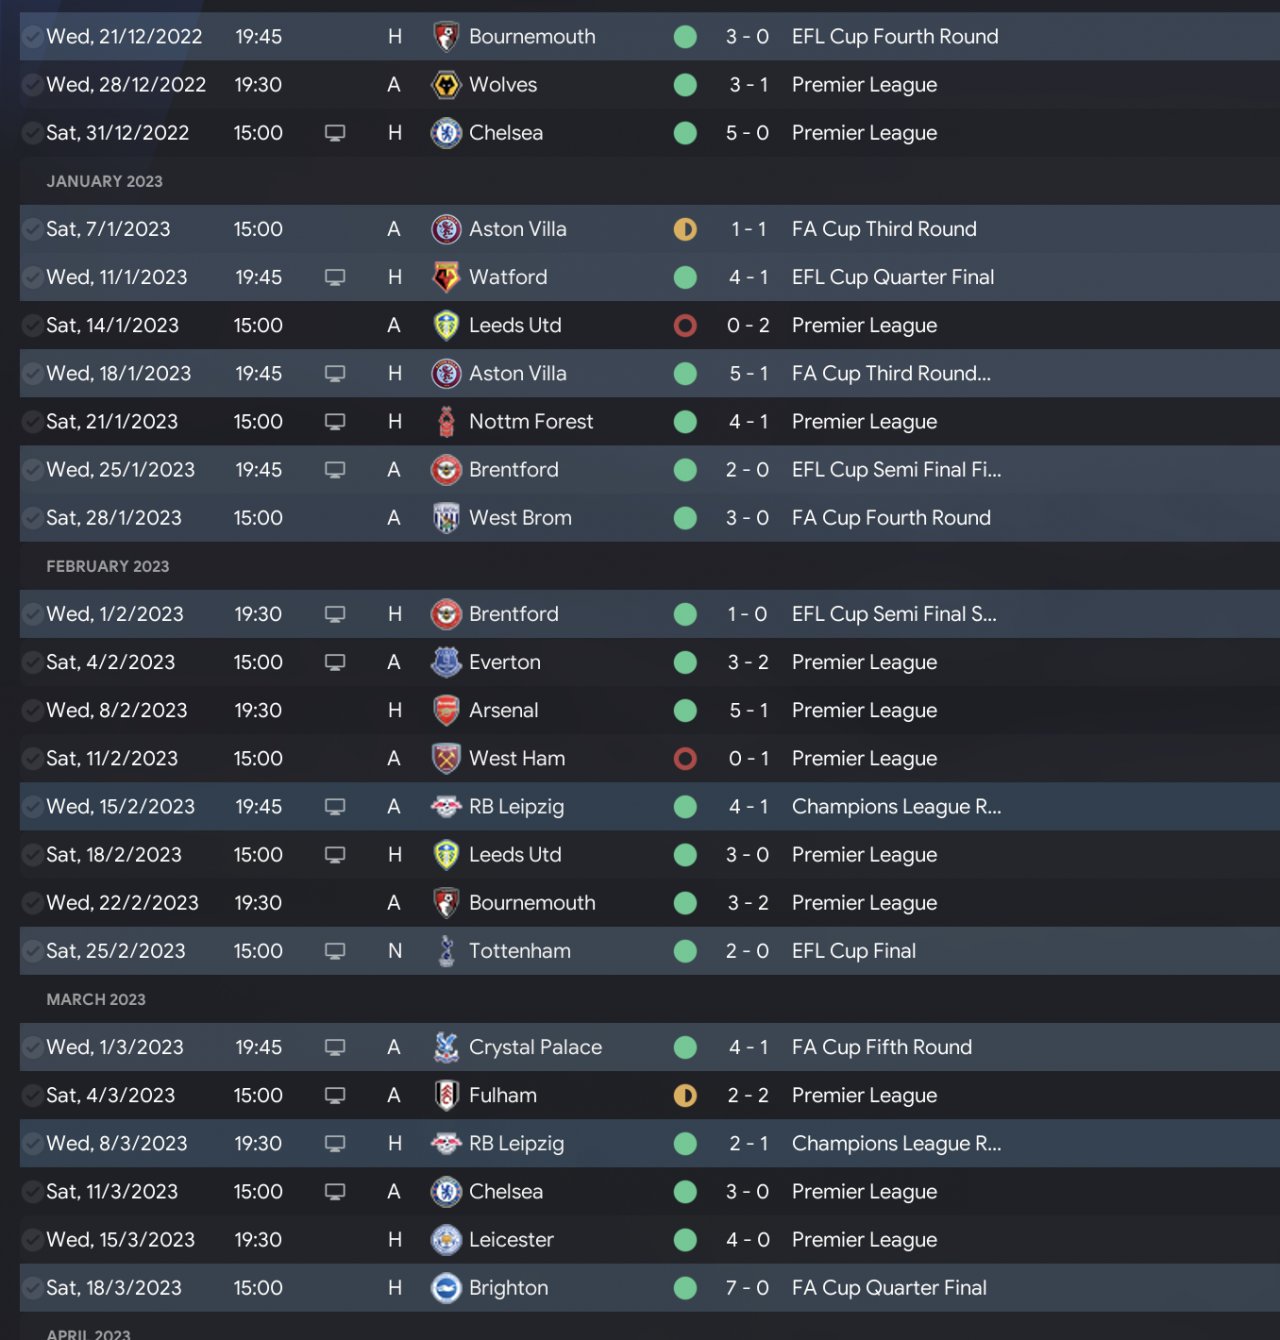Click the Crystal Palace club badge
Viewport: 1280px width, 1340px height.
coord(446,1047)
